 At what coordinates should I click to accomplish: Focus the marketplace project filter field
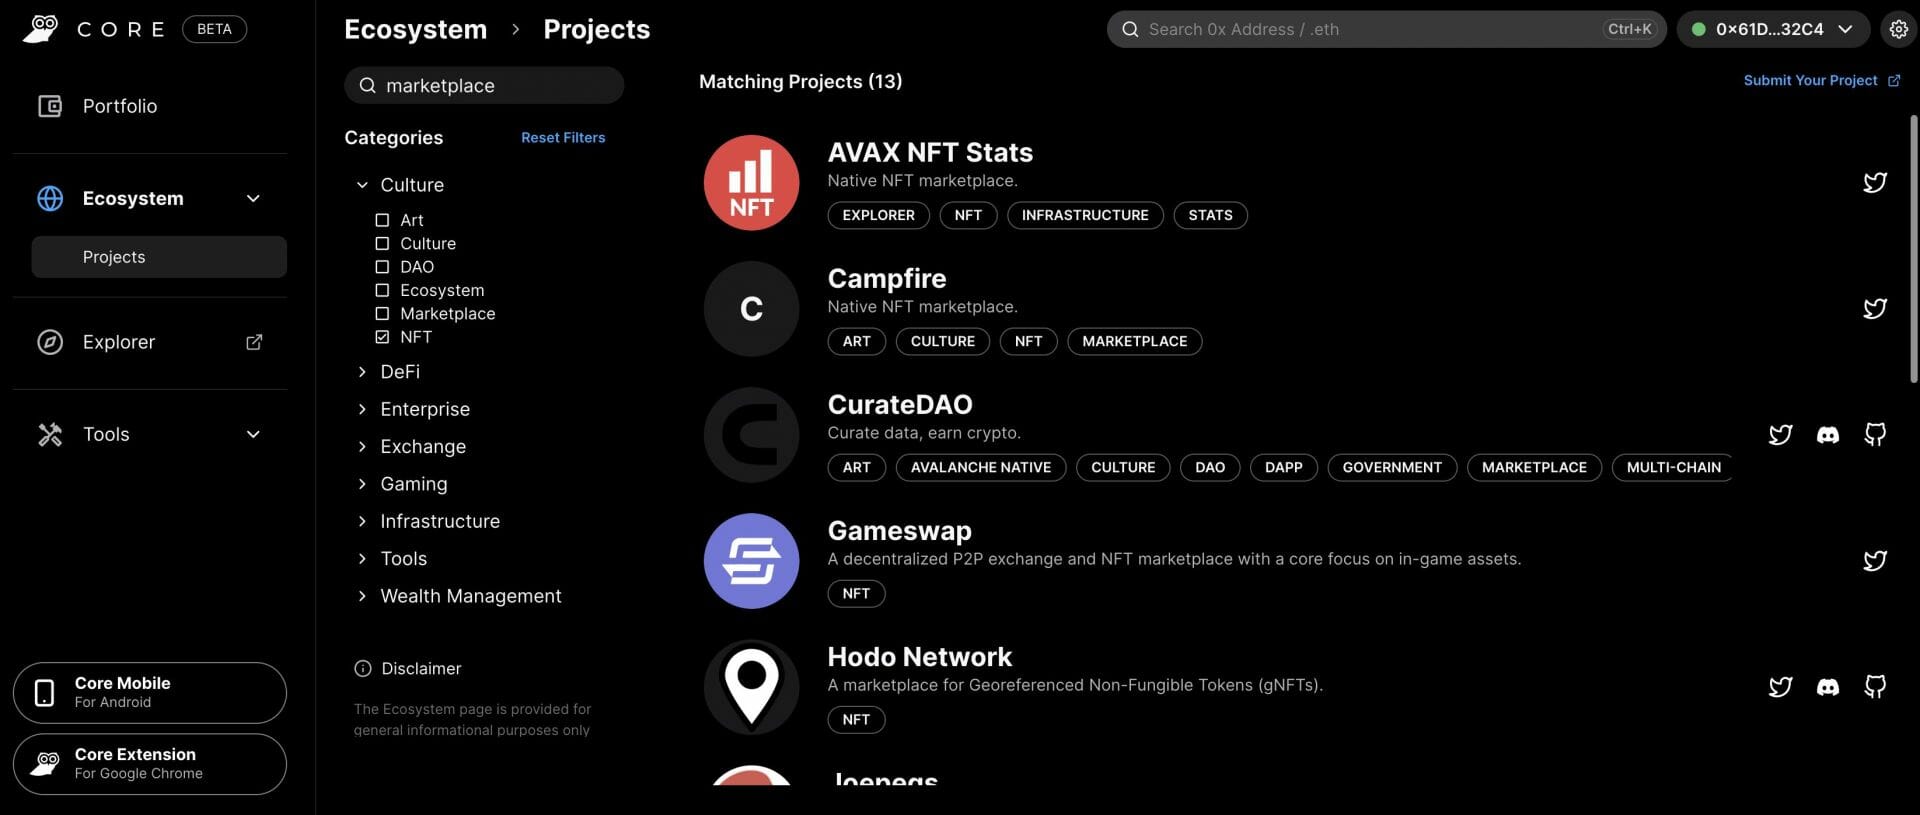click(x=484, y=85)
